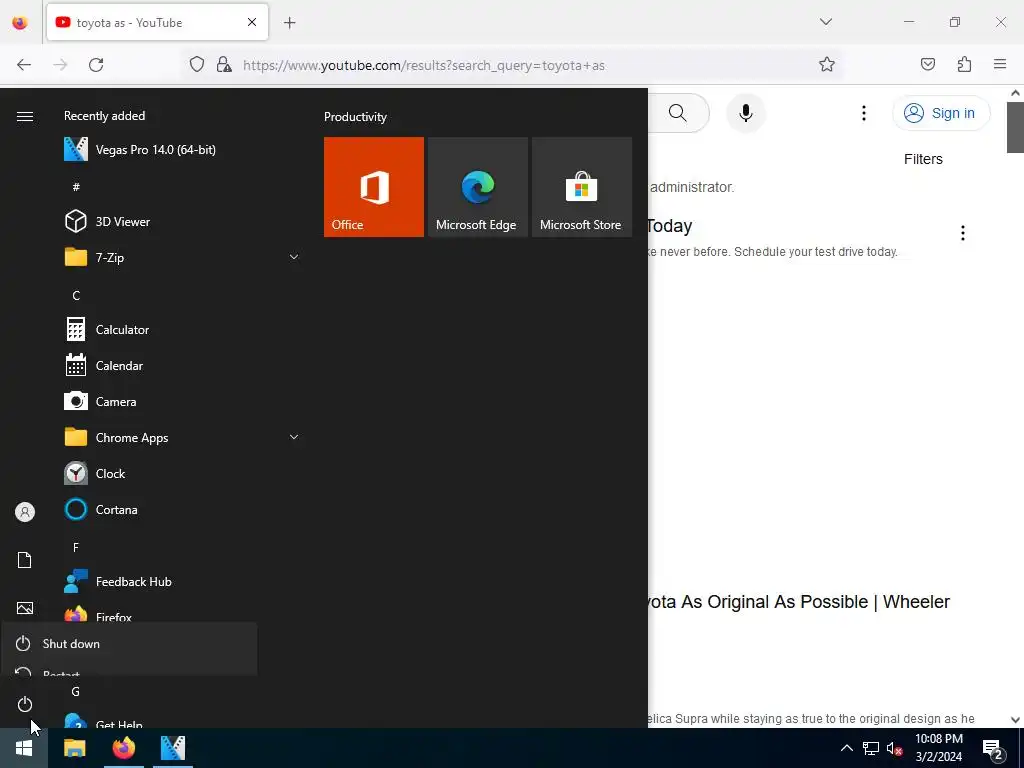The width and height of the screenshot is (1024, 768).
Task: Open network status tray icon
Action: point(871,748)
